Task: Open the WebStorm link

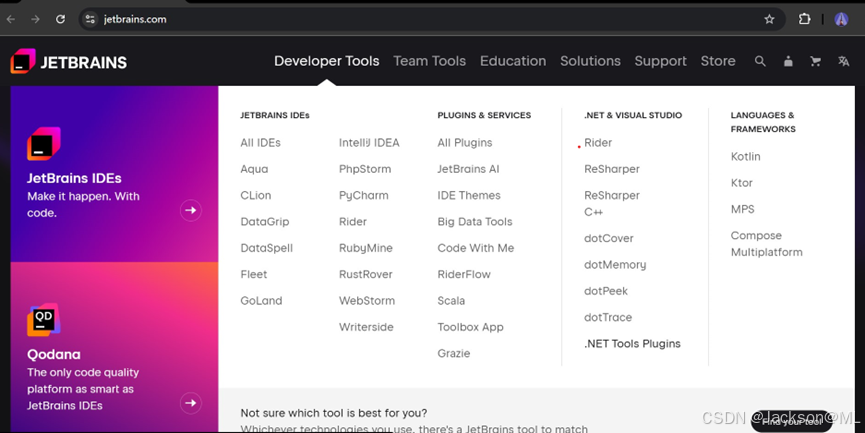Action: [x=367, y=301]
